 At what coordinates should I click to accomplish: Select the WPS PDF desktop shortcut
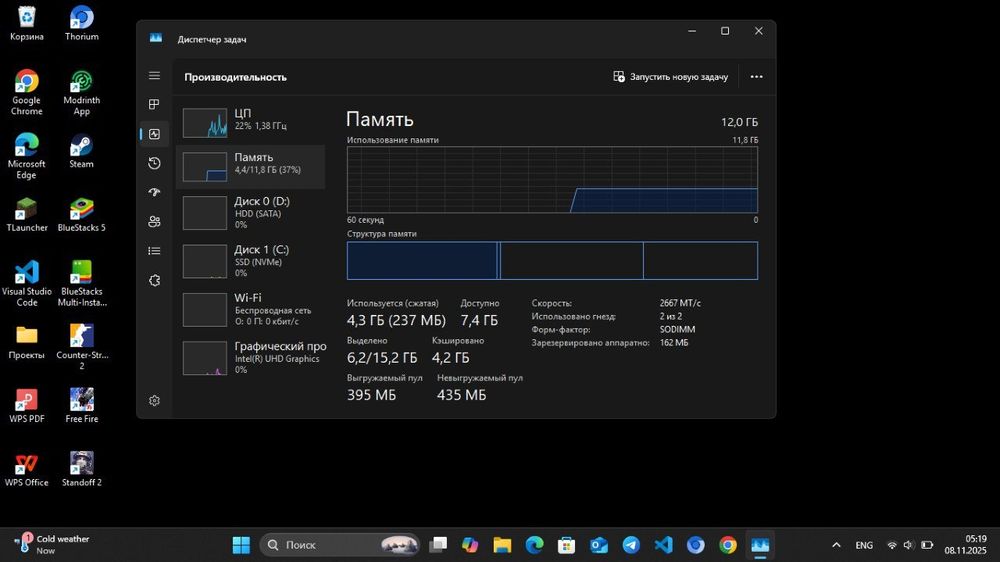(x=27, y=406)
